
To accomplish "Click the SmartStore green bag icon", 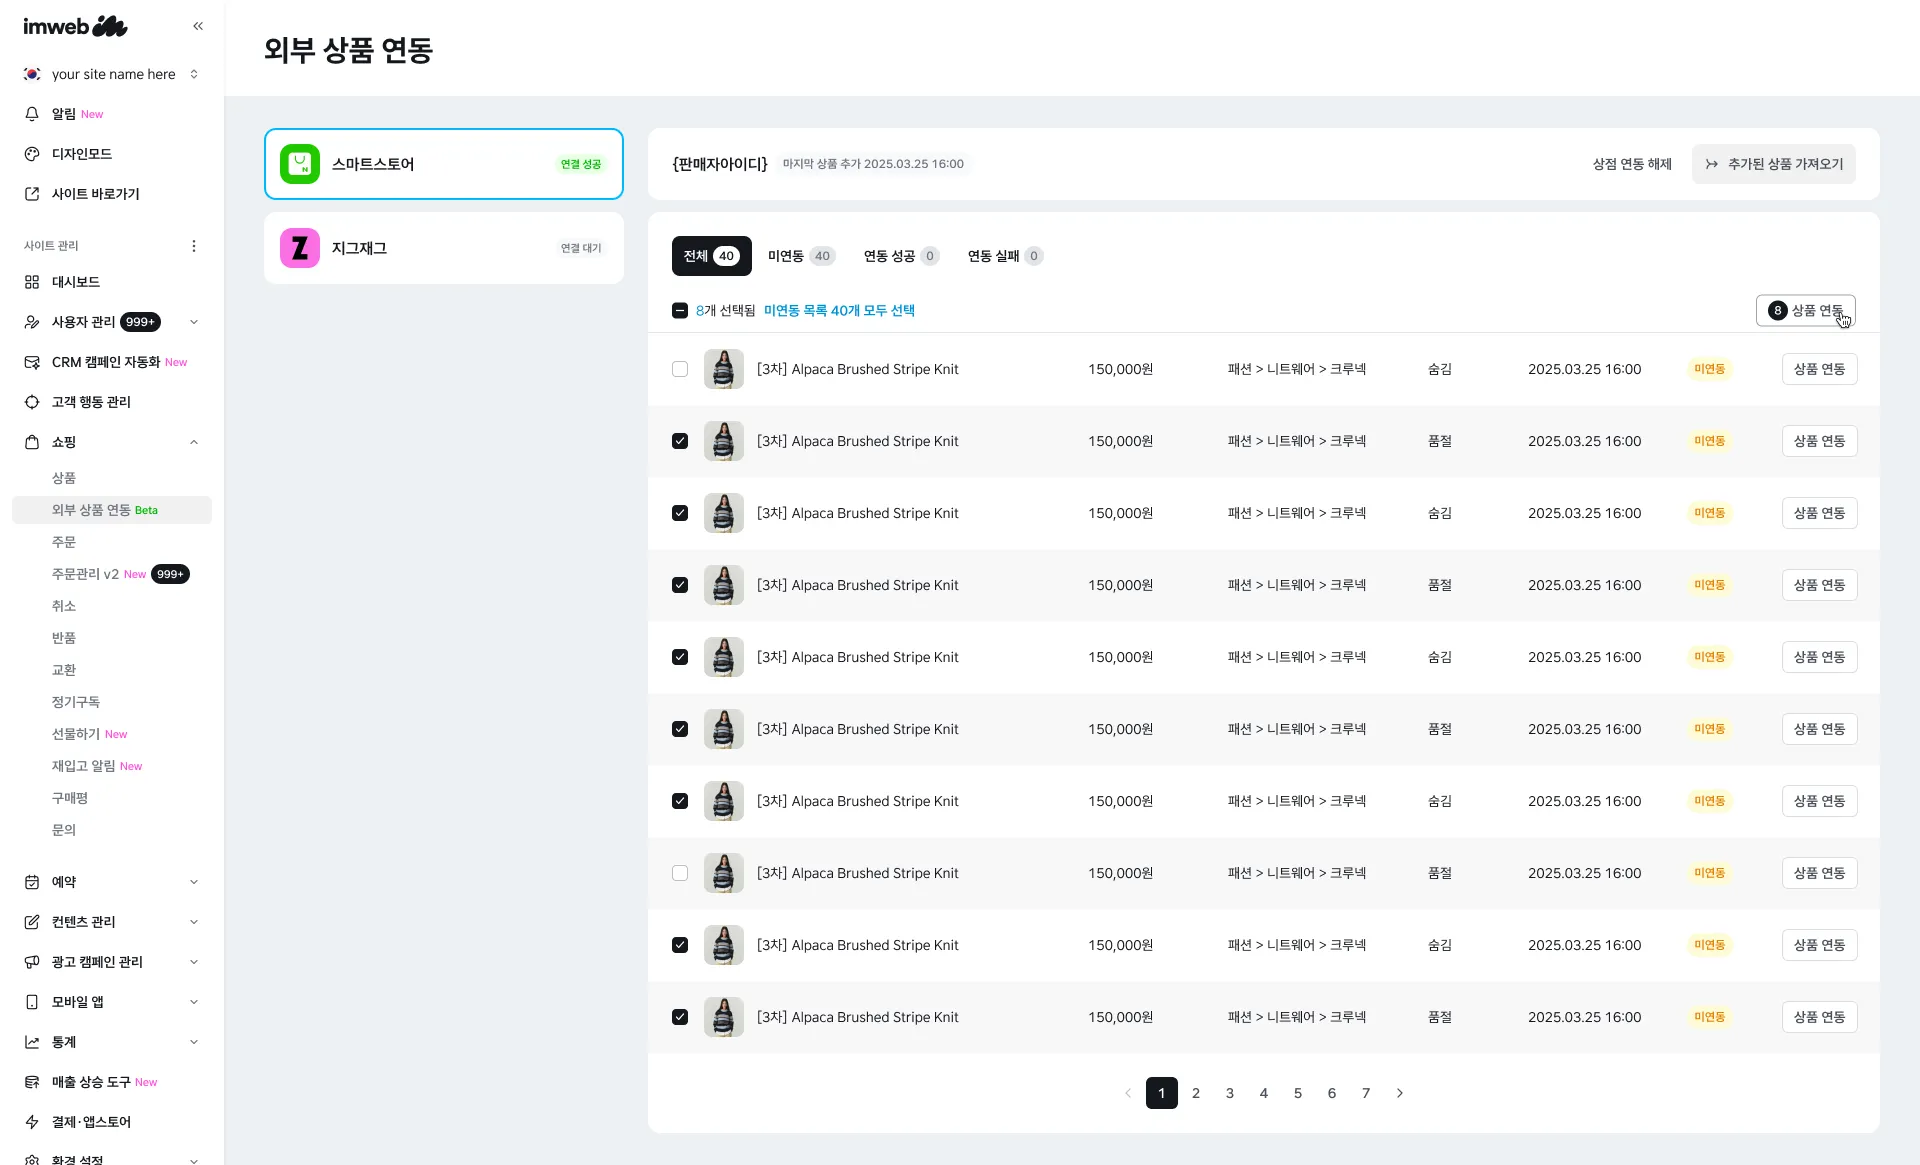I will coord(300,164).
